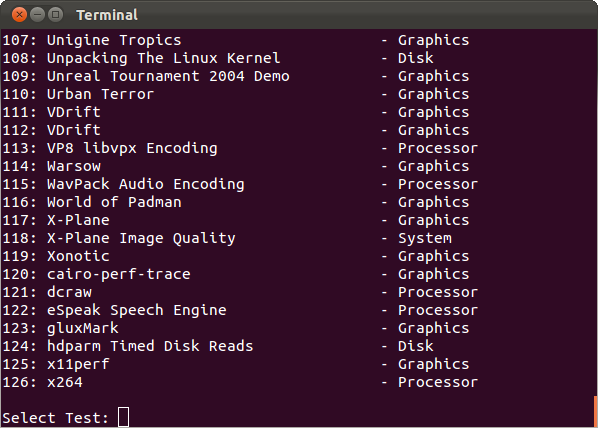Maximize the Terminal window

[55, 14]
